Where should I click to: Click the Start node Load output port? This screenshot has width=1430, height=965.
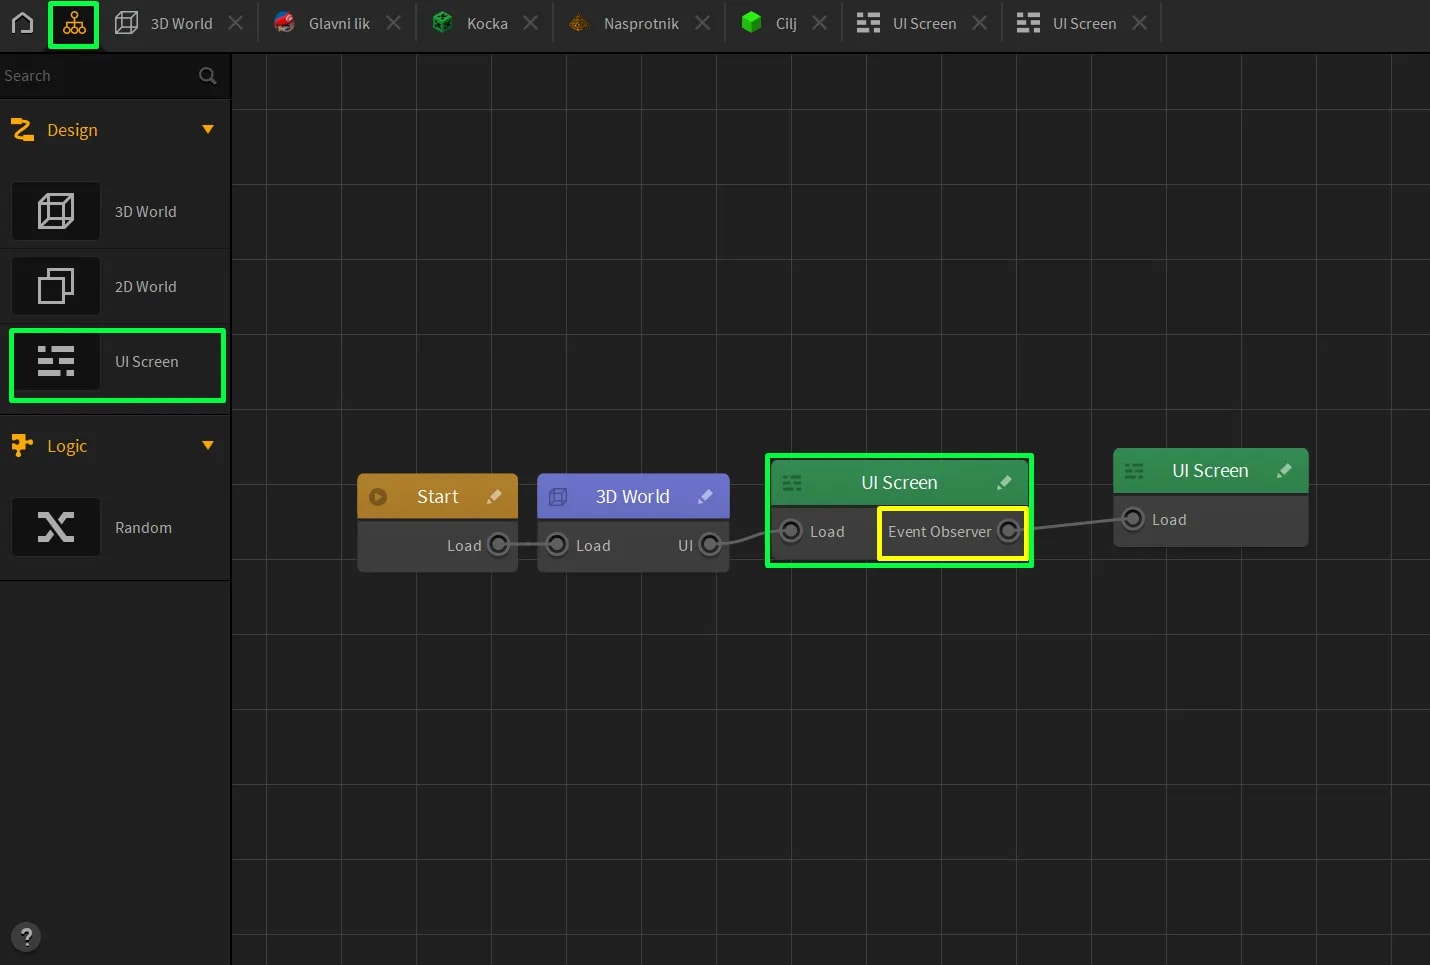coord(498,545)
